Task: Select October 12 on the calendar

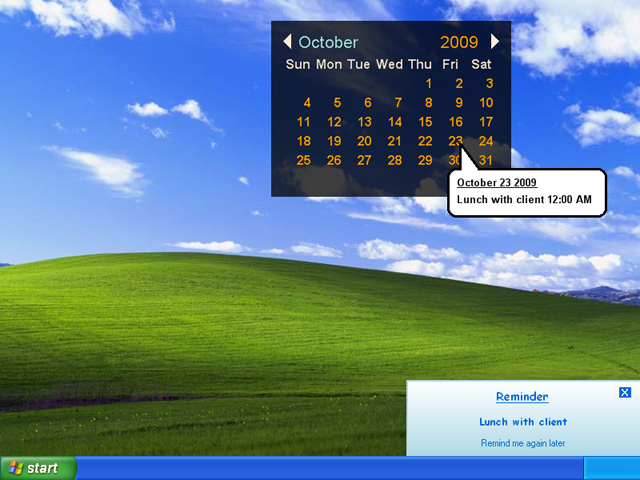Action: [334, 122]
